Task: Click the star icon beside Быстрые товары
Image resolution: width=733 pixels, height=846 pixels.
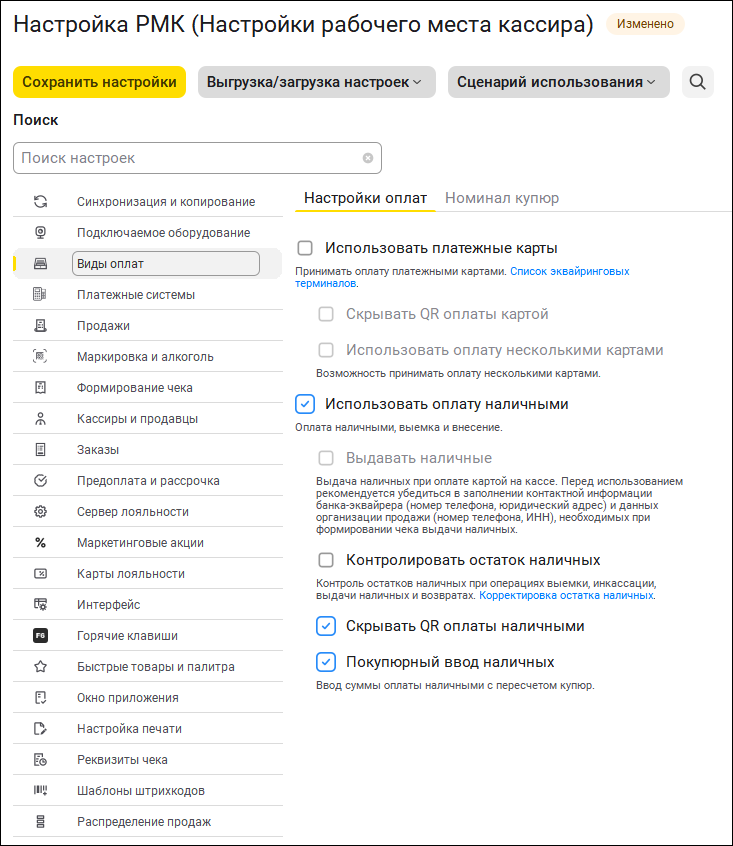Action: (41, 667)
